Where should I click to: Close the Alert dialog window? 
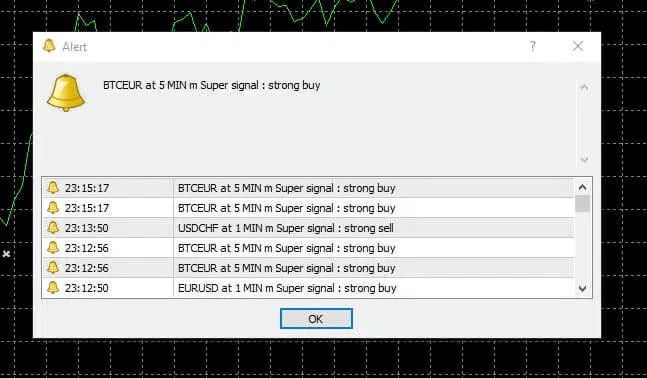(x=578, y=46)
